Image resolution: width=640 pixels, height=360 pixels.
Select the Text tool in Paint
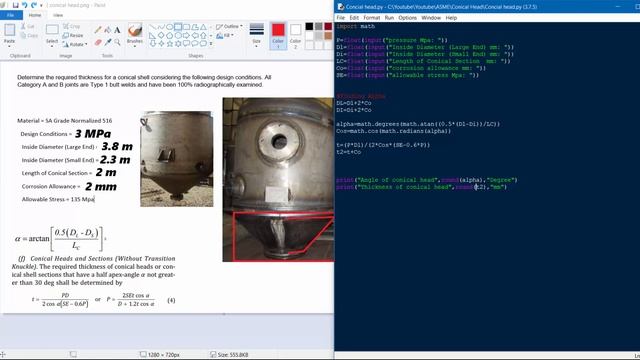(117, 30)
